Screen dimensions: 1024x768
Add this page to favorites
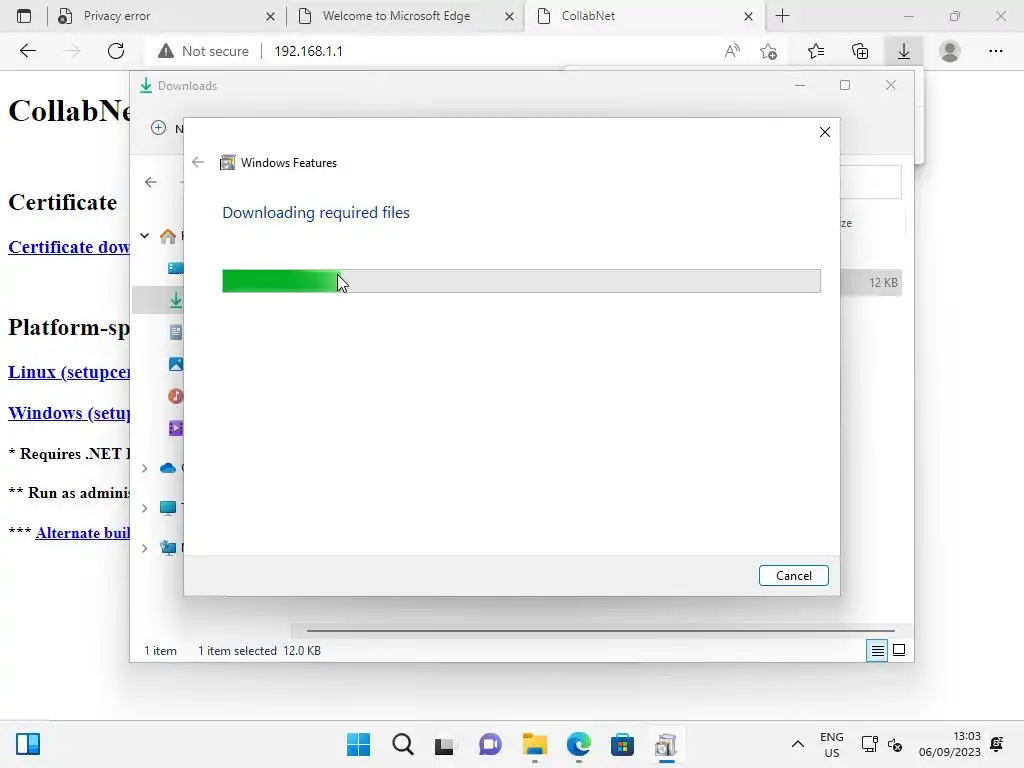point(769,51)
